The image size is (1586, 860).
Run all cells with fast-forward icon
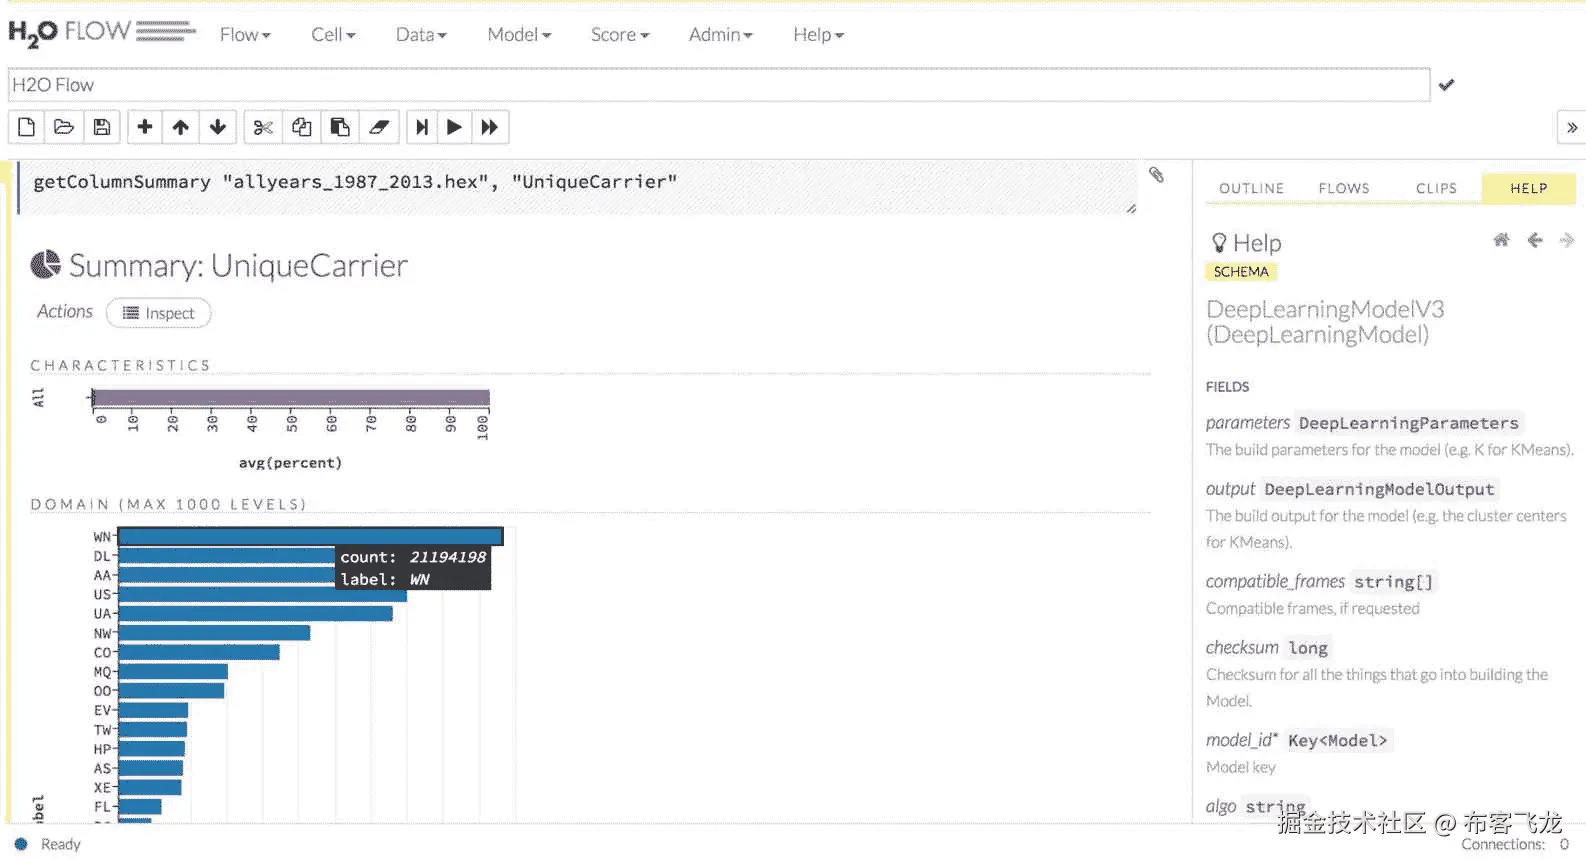pos(490,127)
